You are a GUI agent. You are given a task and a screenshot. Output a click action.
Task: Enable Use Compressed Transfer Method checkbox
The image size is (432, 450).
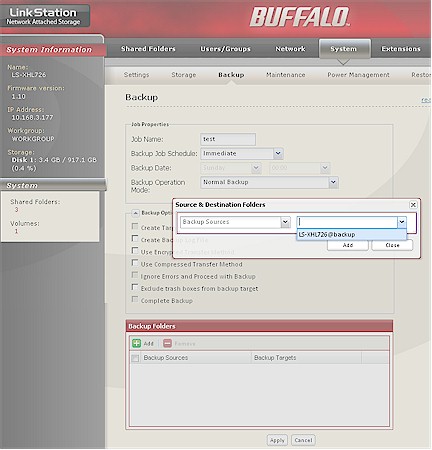click(x=135, y=263)
